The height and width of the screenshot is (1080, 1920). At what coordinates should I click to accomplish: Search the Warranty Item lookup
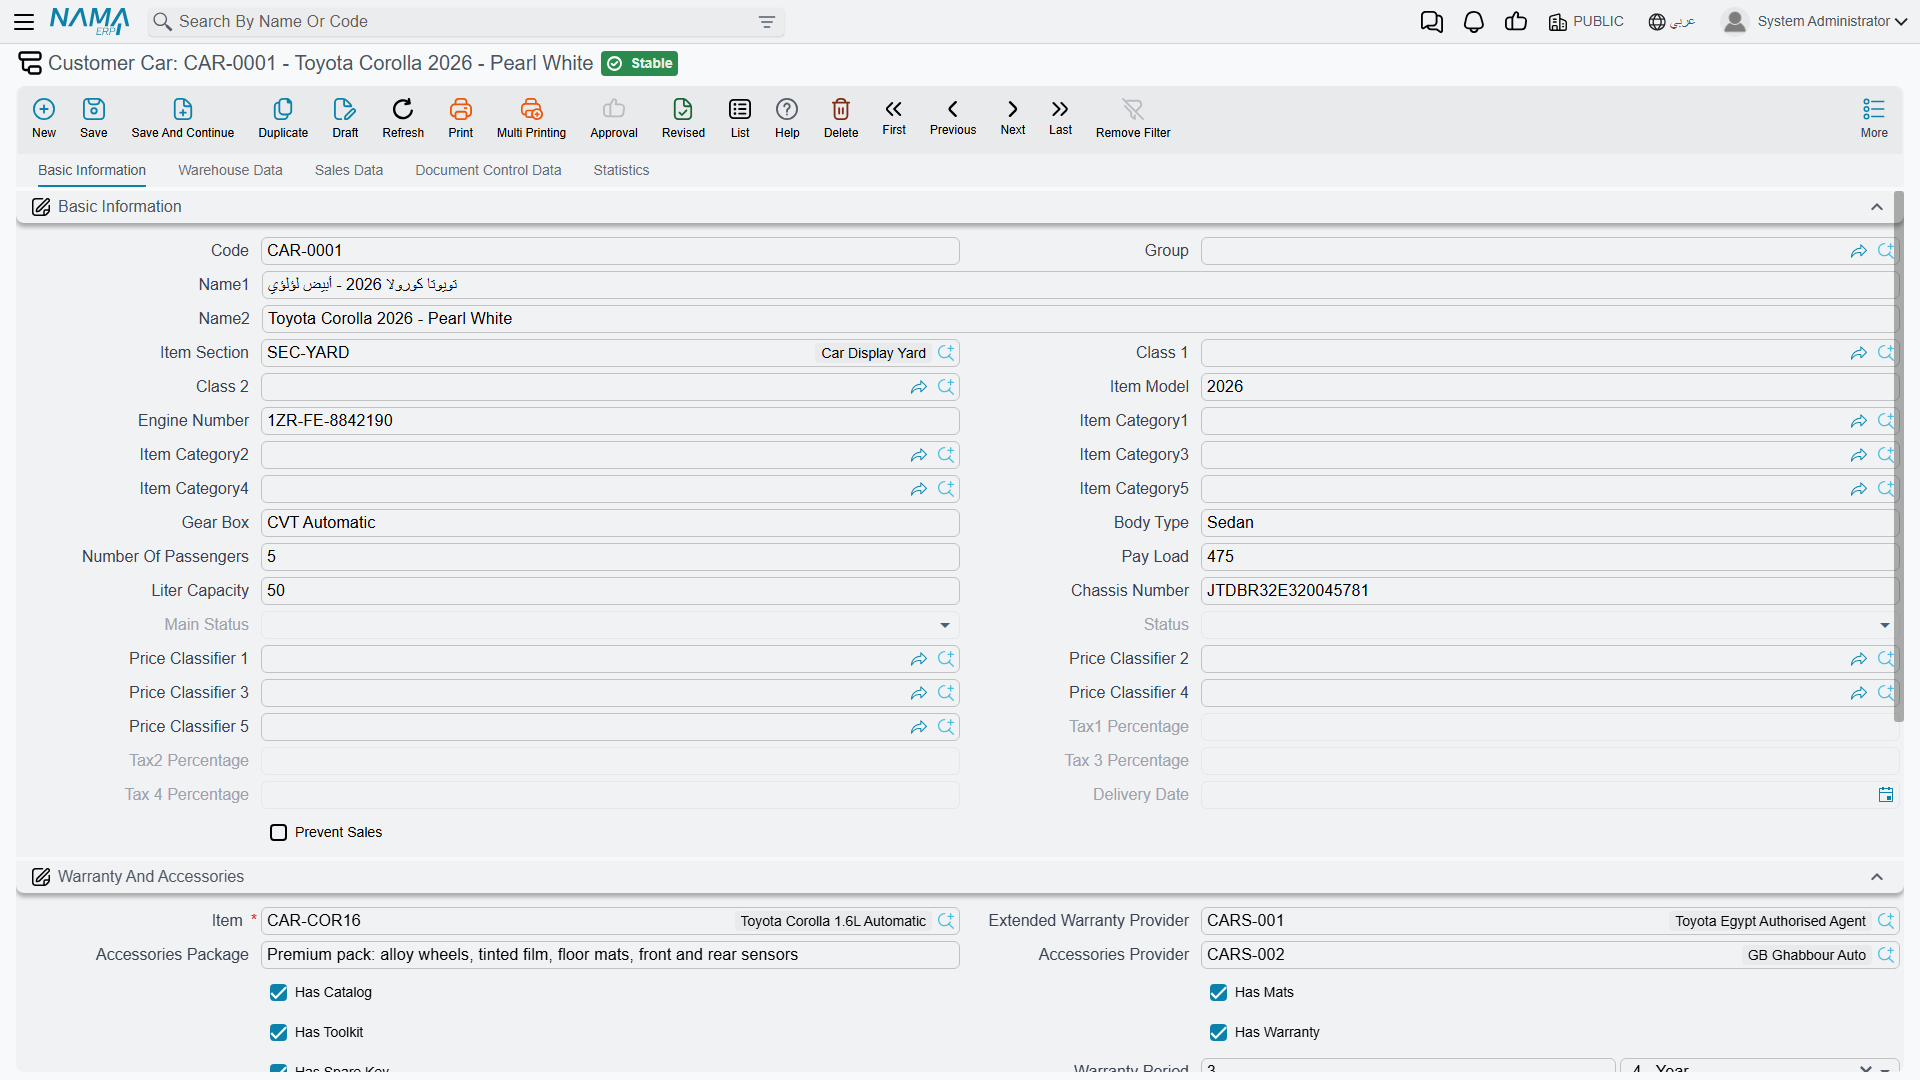[946, 921]
